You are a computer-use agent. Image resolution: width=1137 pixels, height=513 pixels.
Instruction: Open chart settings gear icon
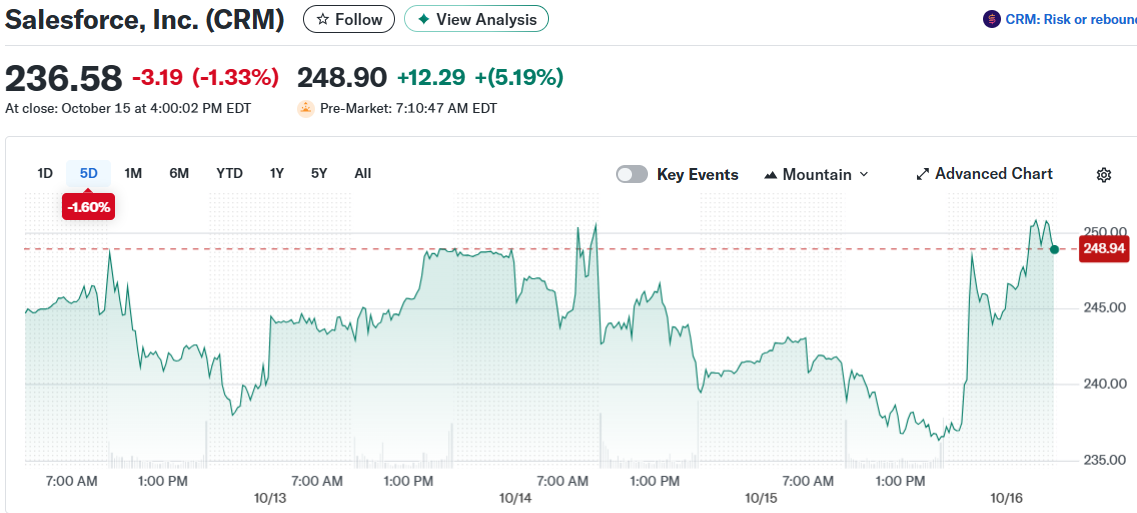click(1104, 175)
